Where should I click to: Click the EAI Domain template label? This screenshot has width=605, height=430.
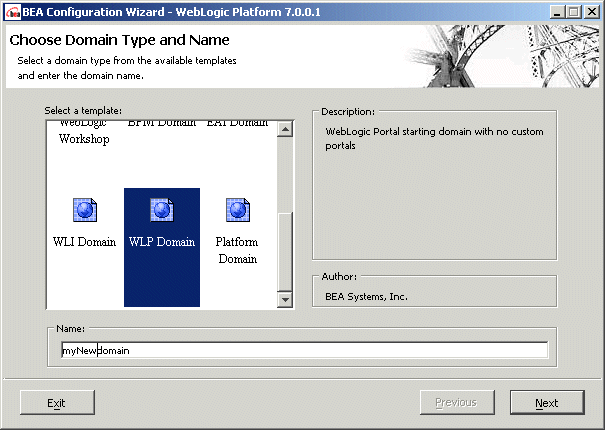(x=237, y=124)
